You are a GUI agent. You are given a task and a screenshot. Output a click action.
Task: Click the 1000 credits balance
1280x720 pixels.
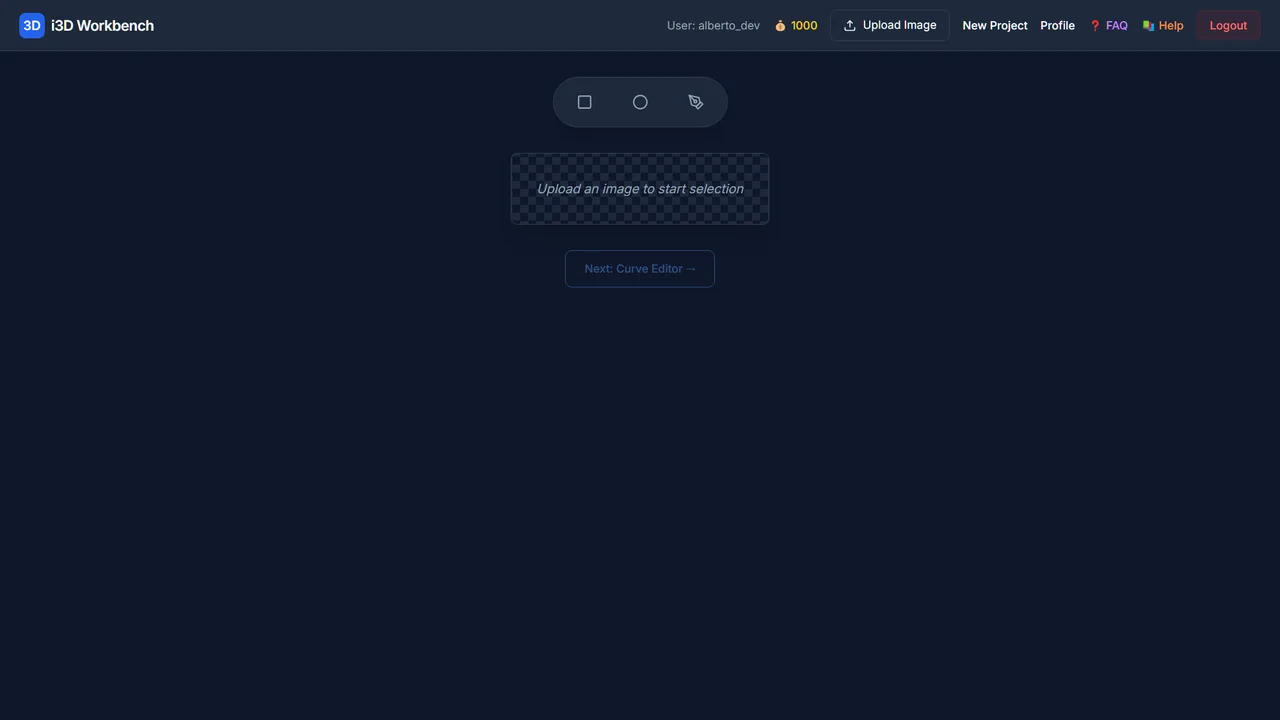point(804,26)
